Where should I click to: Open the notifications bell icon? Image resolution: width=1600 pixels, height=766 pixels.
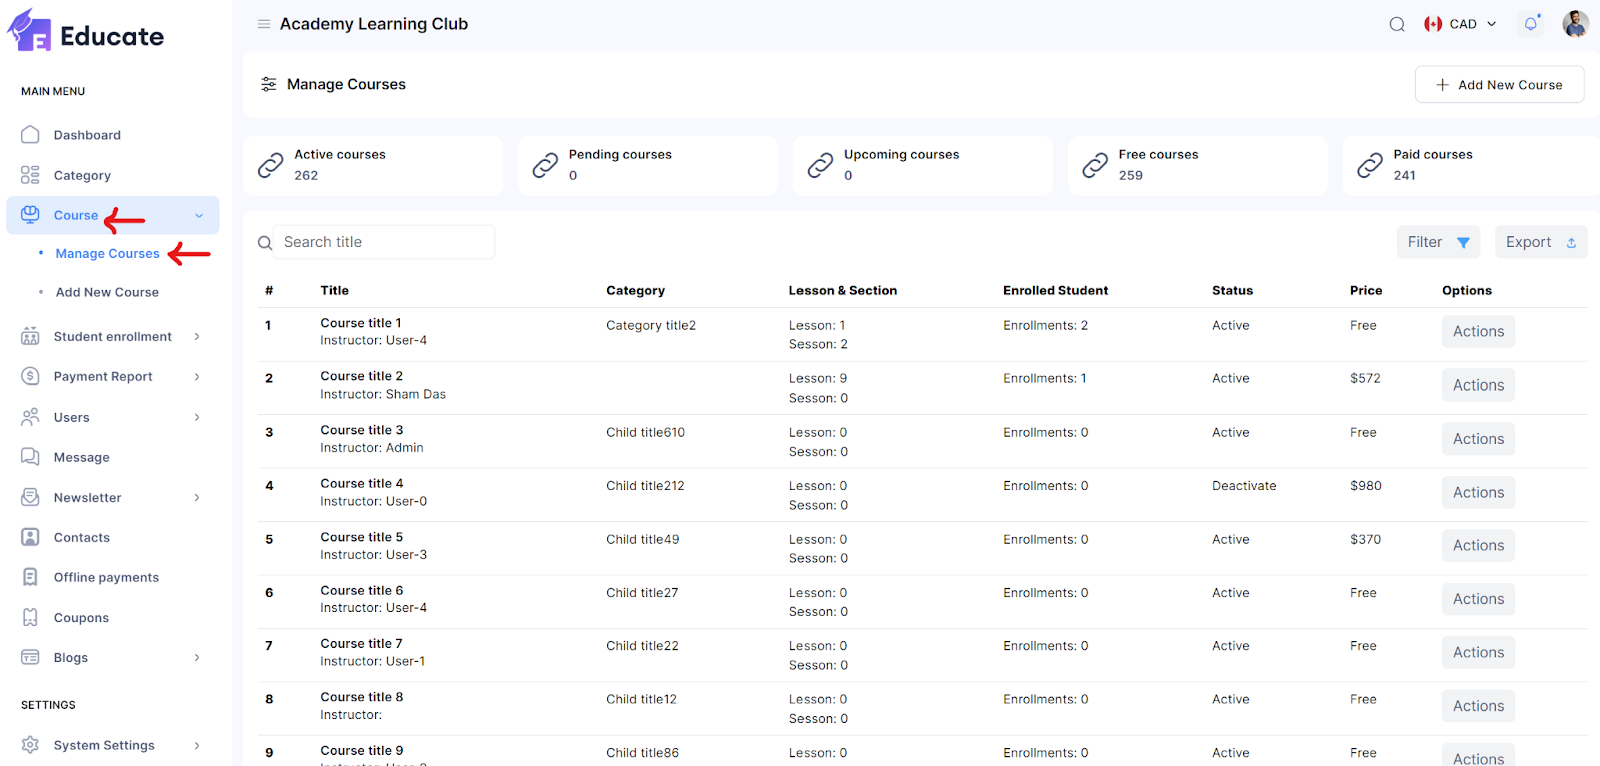tap(1530, 24)
